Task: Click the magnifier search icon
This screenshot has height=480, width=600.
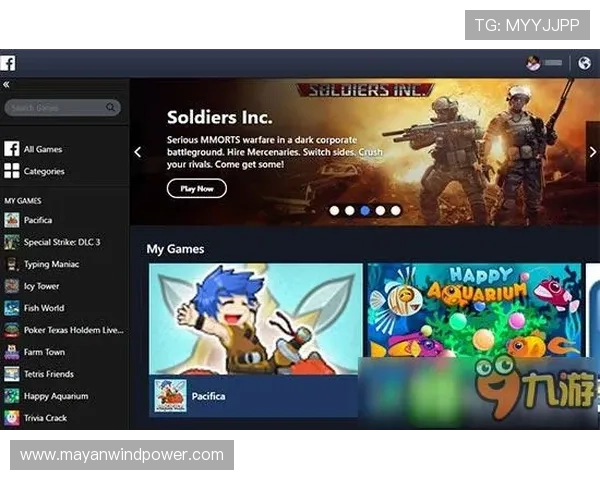Action: pyautogui.click(x=111, y=107)
